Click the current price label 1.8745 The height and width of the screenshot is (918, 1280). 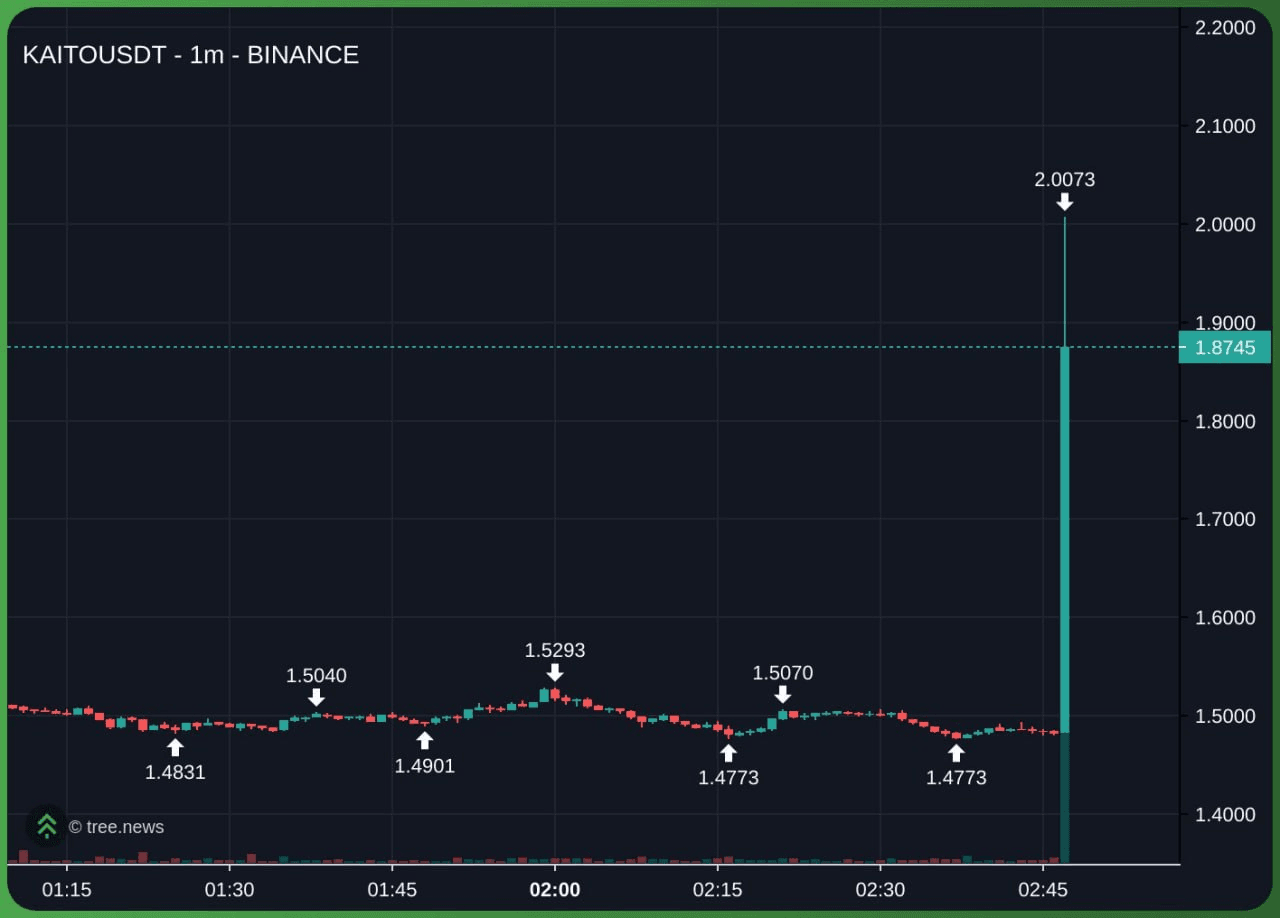1225,347
